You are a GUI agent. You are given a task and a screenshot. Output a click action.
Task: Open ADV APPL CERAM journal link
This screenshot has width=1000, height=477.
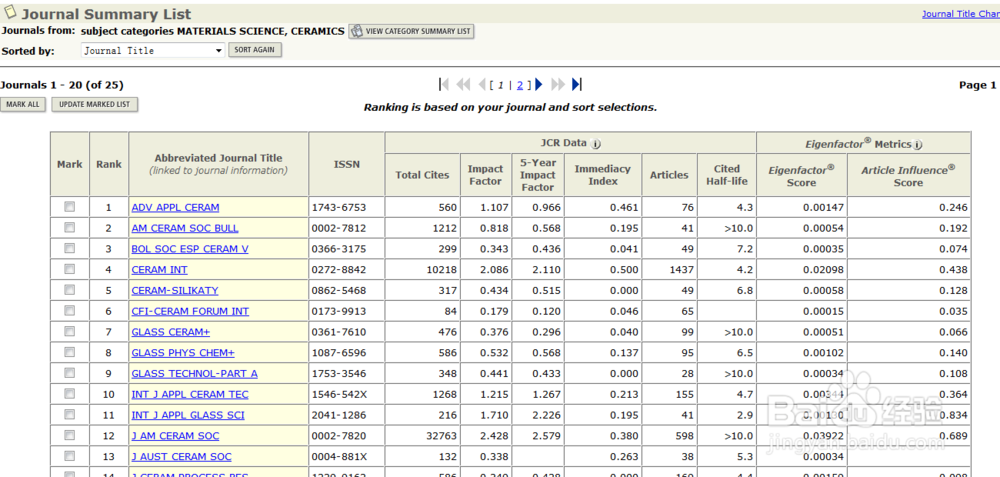click(175, 207)
